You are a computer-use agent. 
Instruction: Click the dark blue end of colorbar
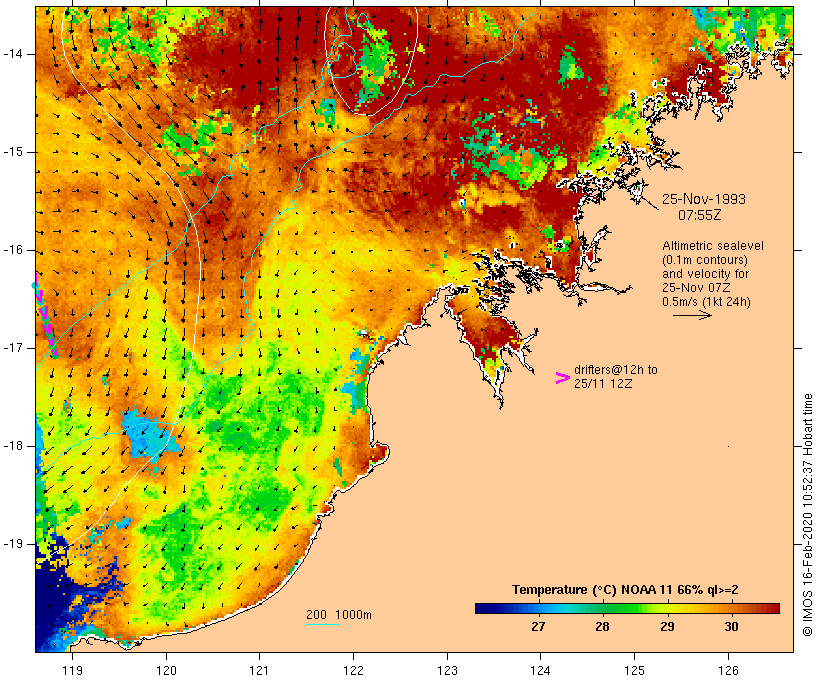click(x=486, y=608)
